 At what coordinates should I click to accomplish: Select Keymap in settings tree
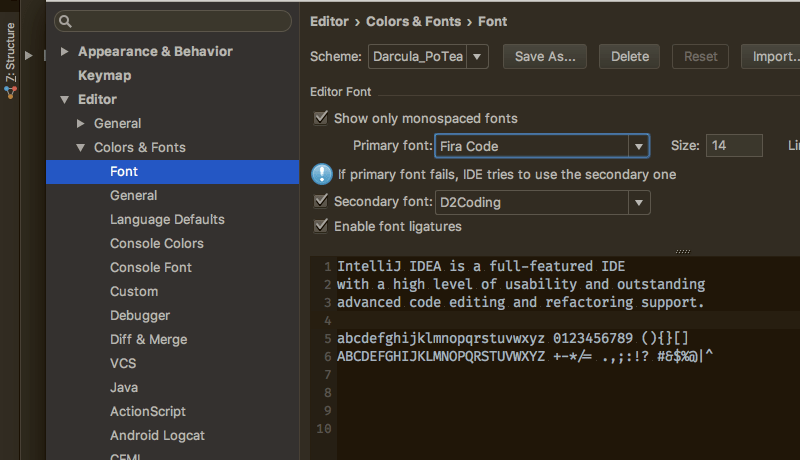point(104,75)
